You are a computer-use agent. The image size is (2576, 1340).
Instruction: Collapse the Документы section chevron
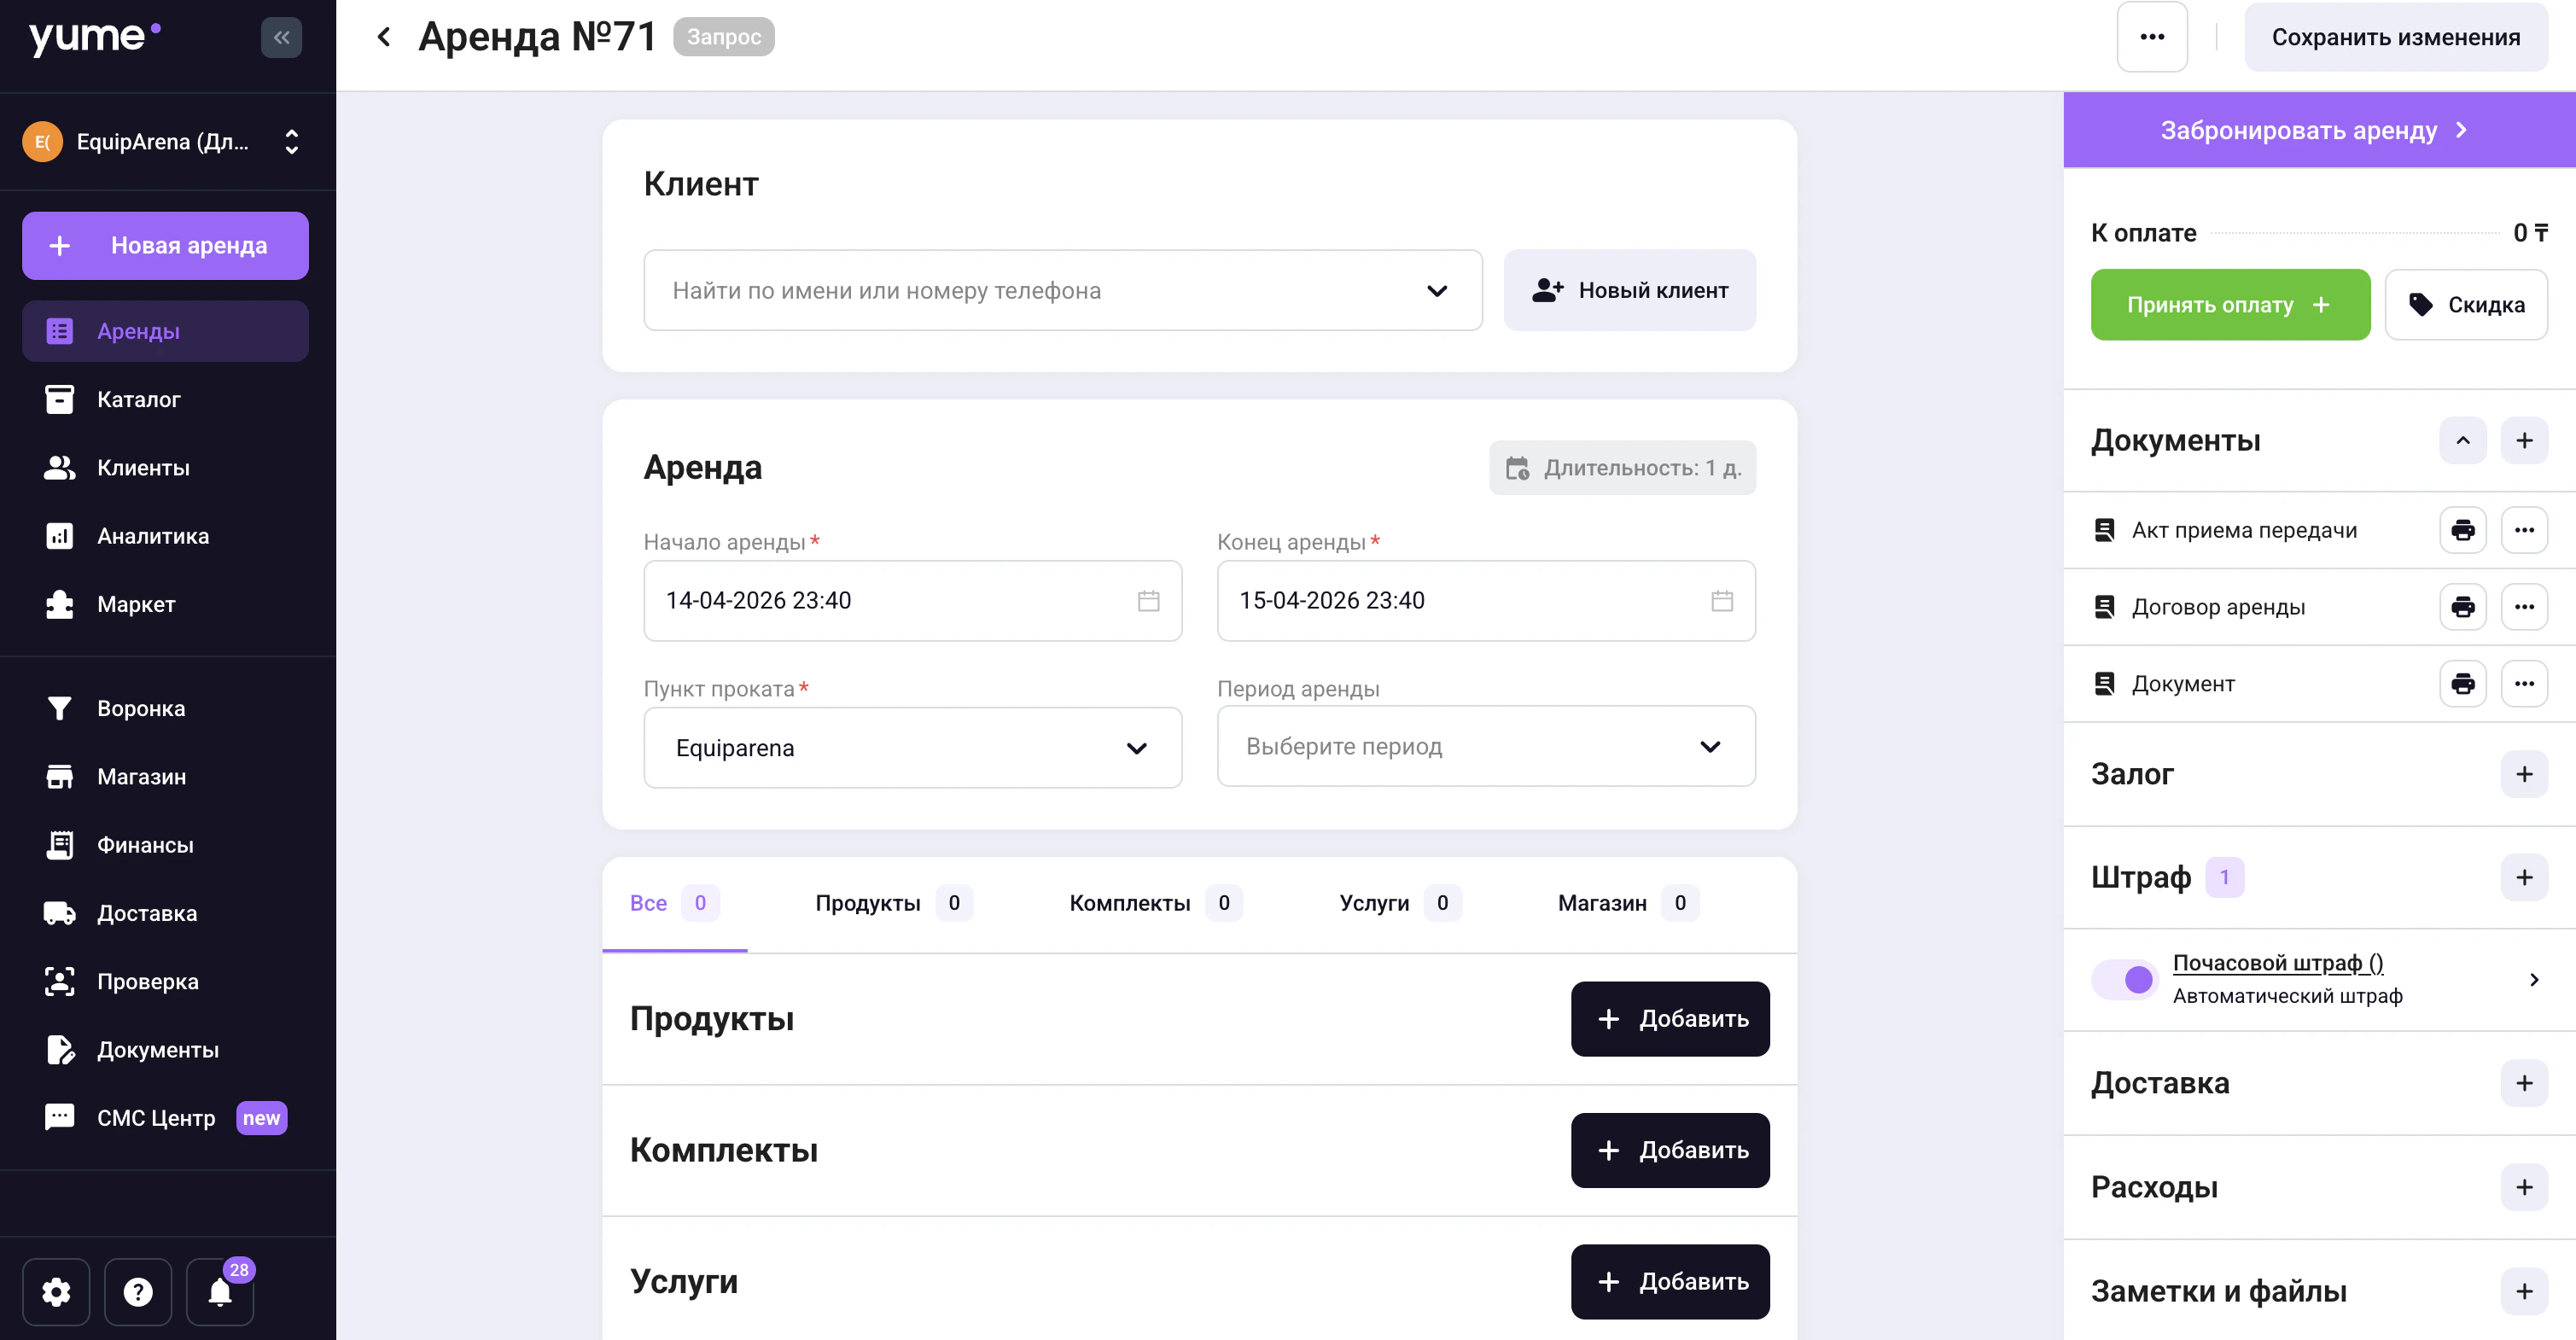tap(2462, 441)
